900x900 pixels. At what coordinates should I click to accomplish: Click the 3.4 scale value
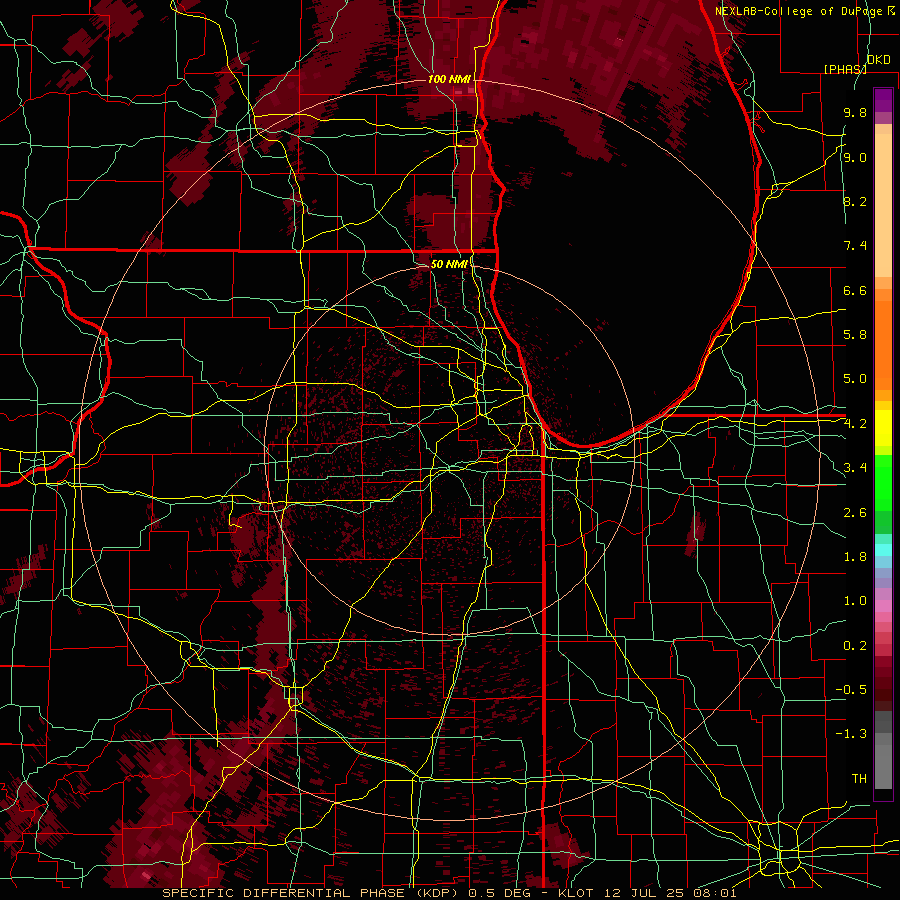point(855,468)
